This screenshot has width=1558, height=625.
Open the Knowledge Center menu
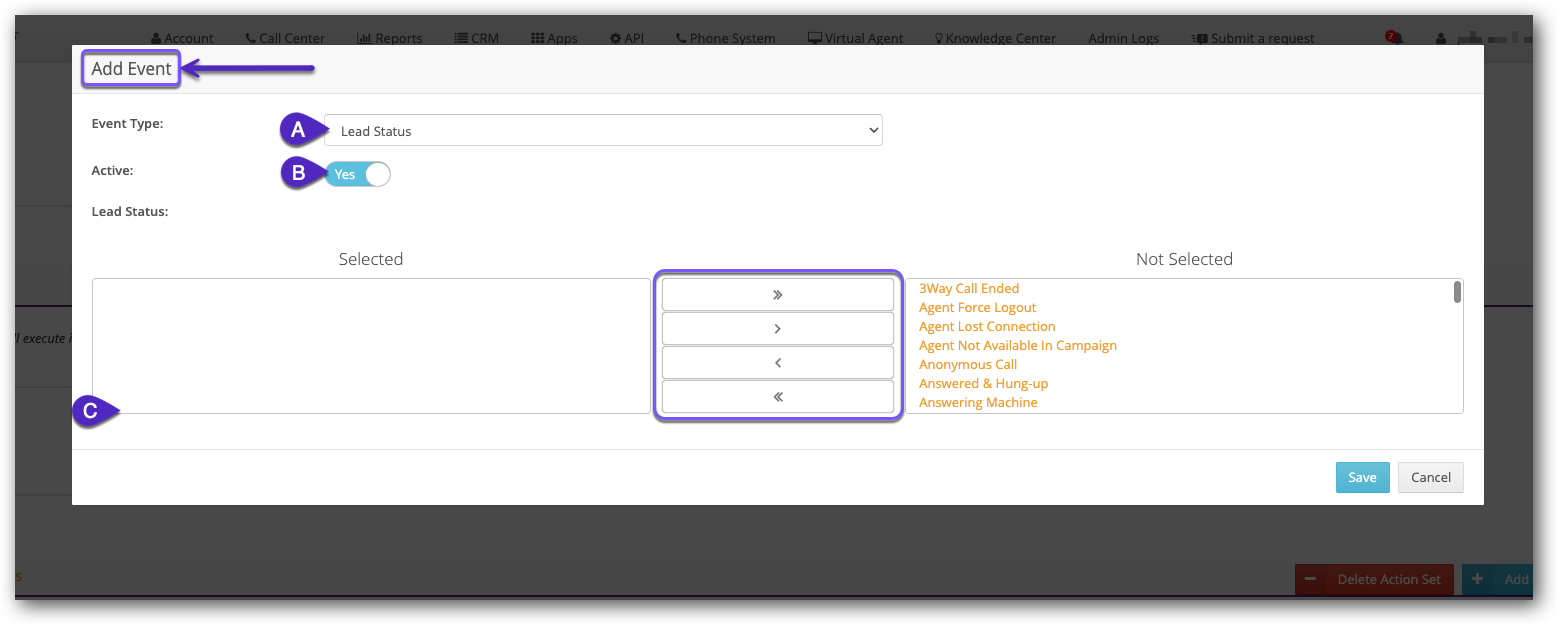995,38
